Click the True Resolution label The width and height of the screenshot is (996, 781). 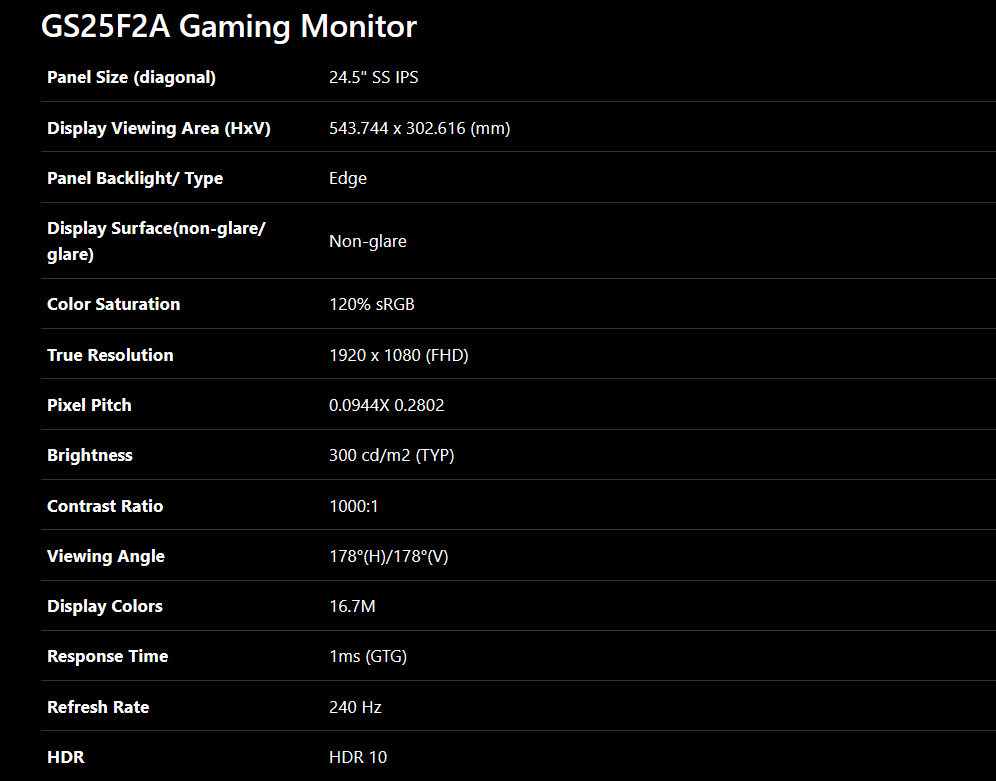pyautogui.click(x=110, y=355)
